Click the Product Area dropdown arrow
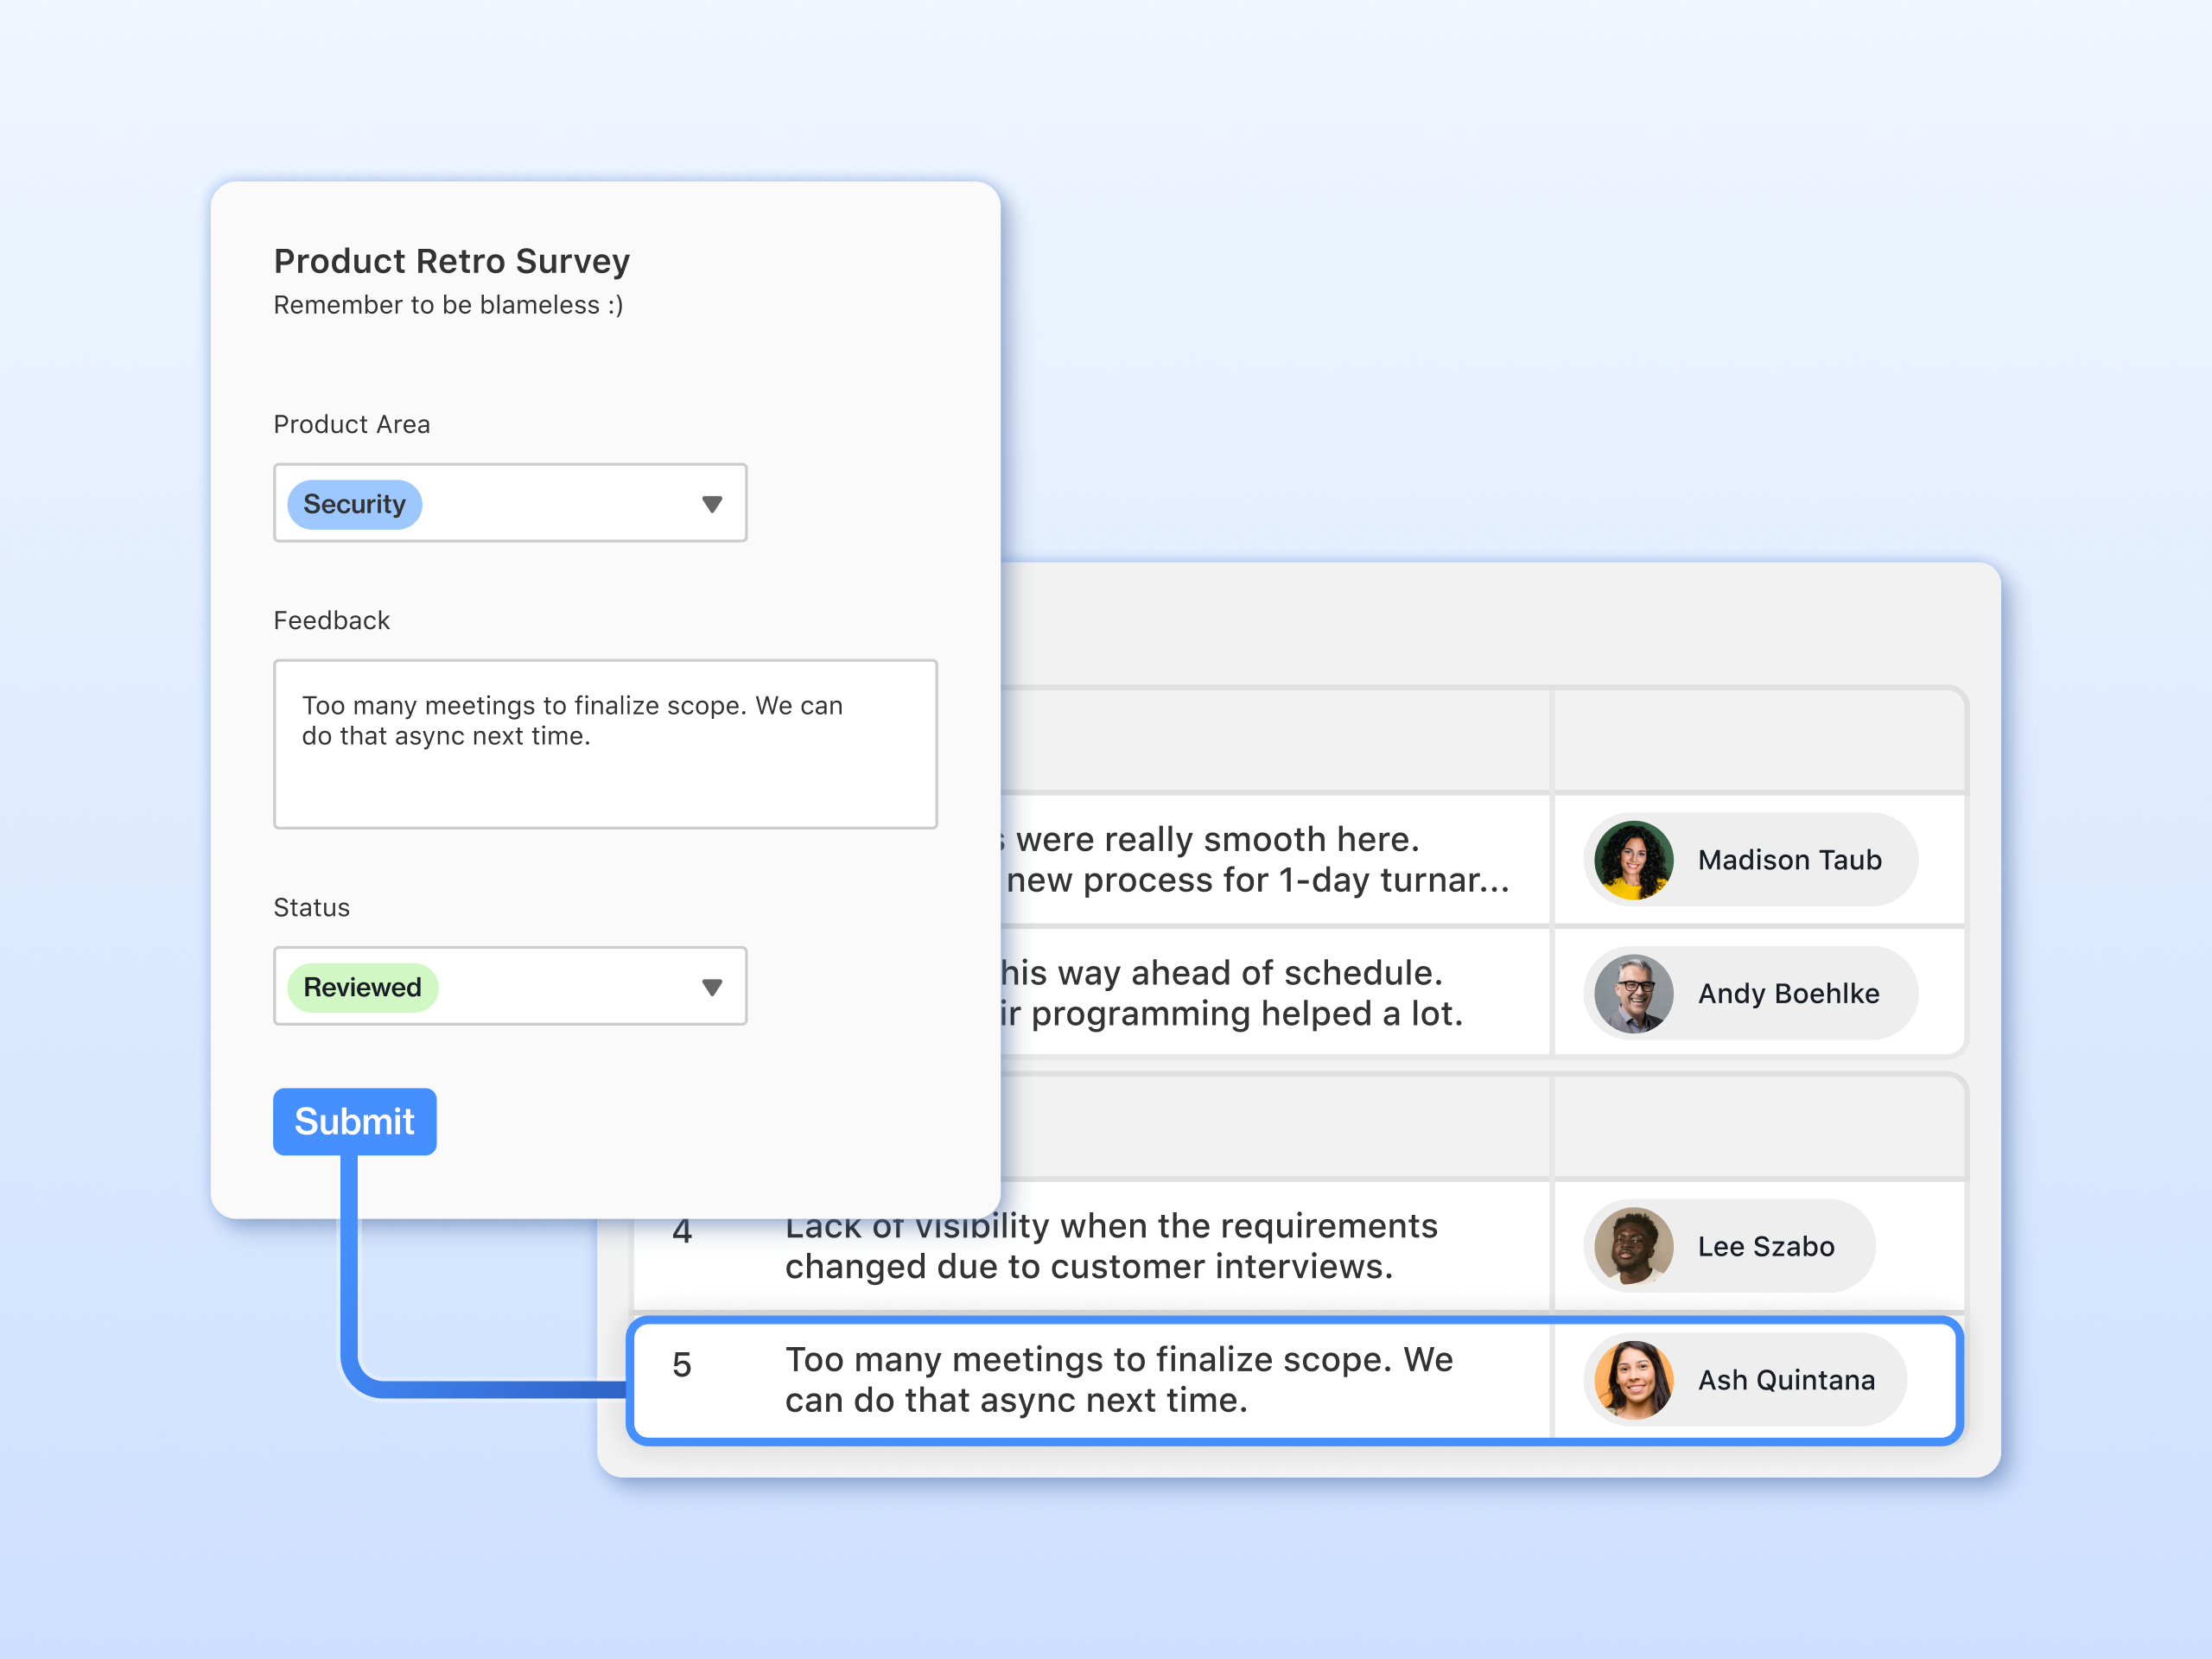The image size is (2212, 1659). coord(712,504)
